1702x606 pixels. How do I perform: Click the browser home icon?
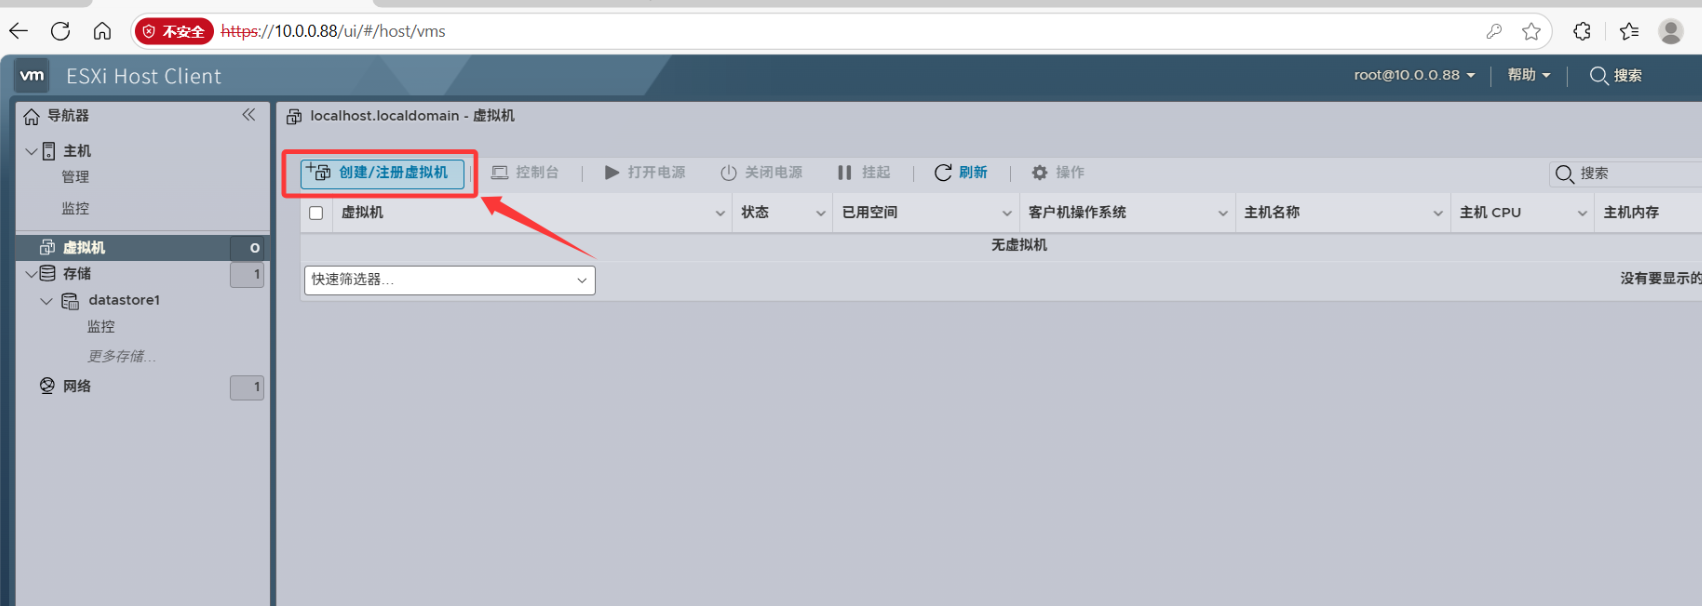[x=102, y=31]
